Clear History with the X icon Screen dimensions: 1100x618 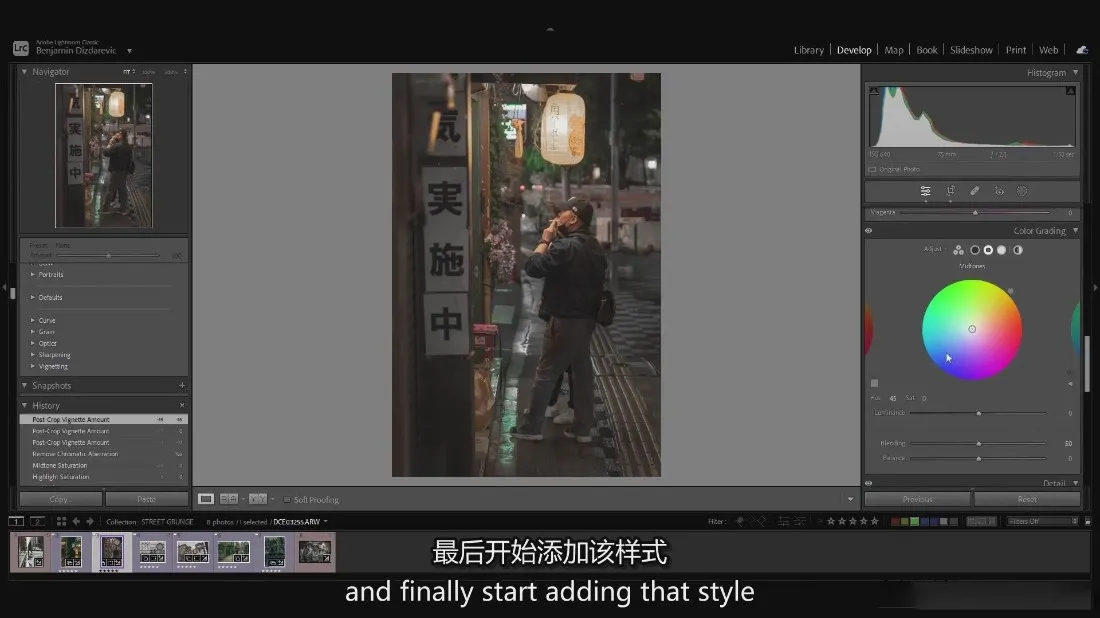182,405
